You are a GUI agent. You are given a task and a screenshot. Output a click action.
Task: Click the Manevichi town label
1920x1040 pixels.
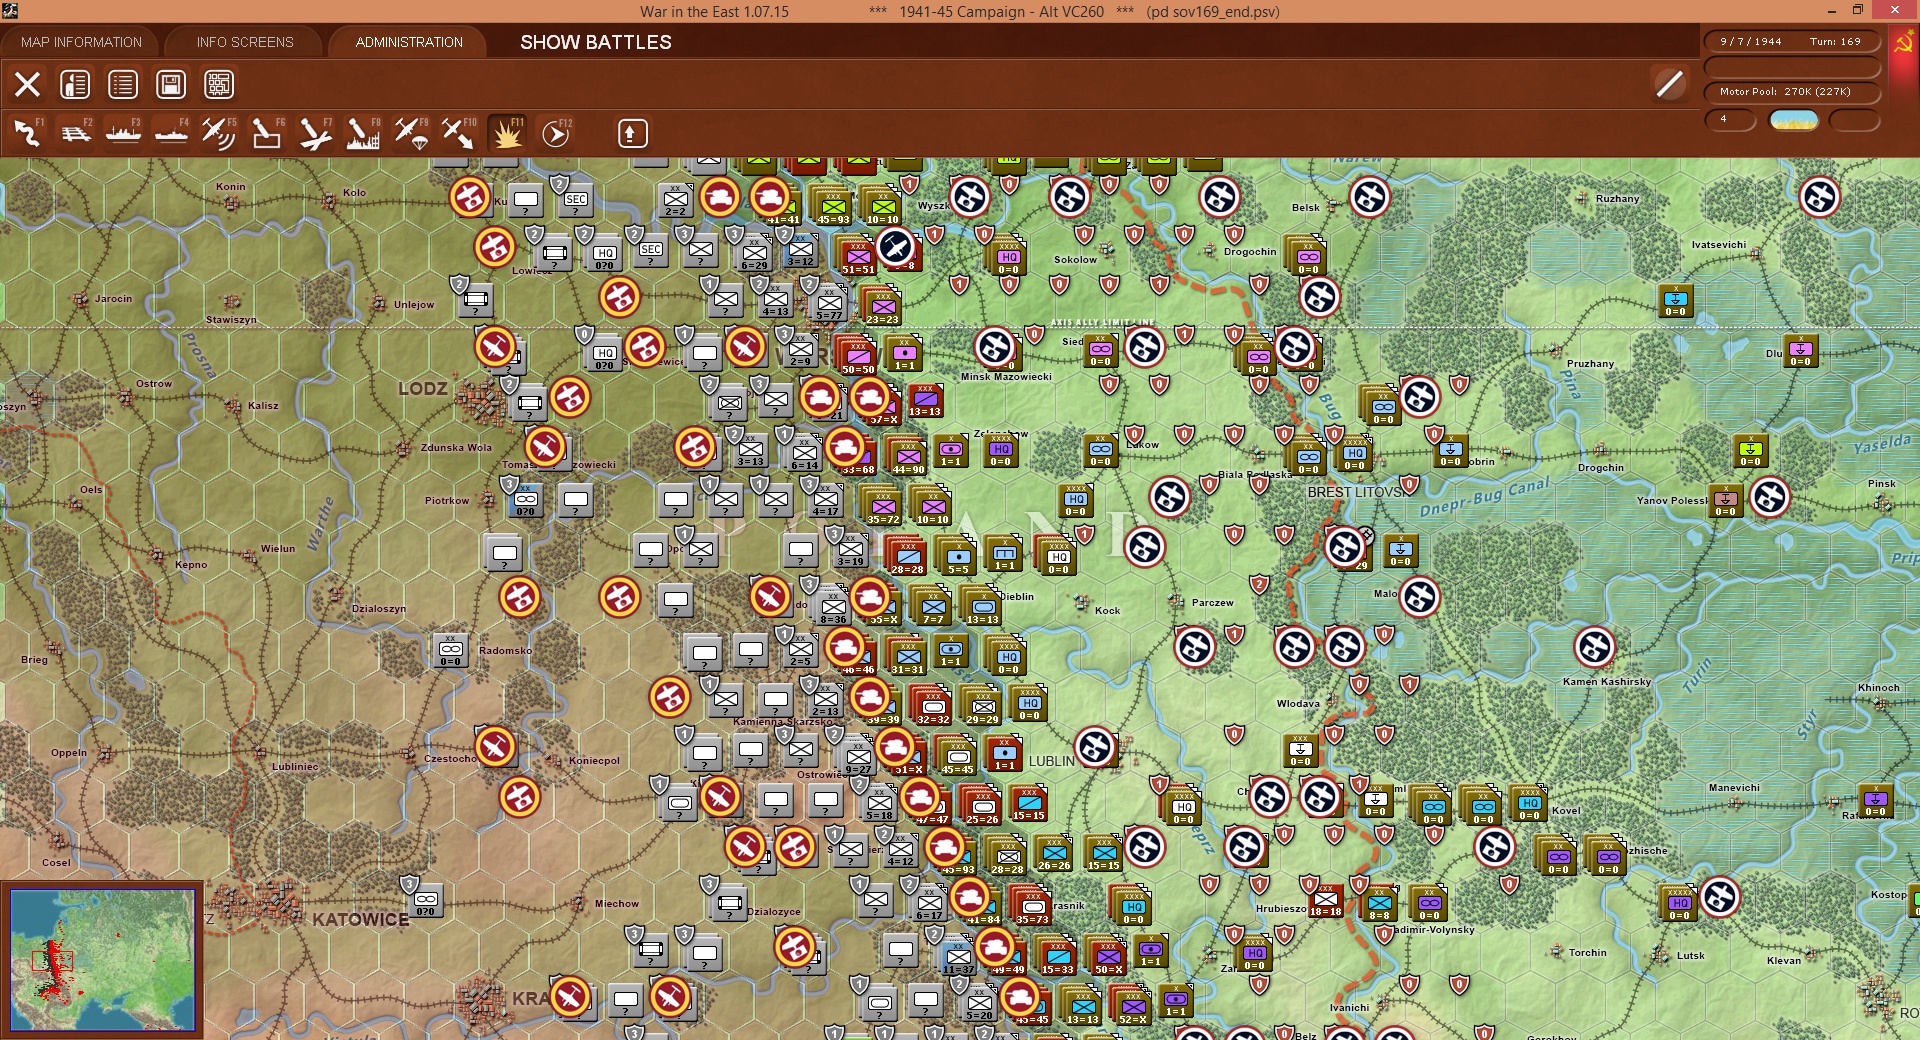[1734, 788]
